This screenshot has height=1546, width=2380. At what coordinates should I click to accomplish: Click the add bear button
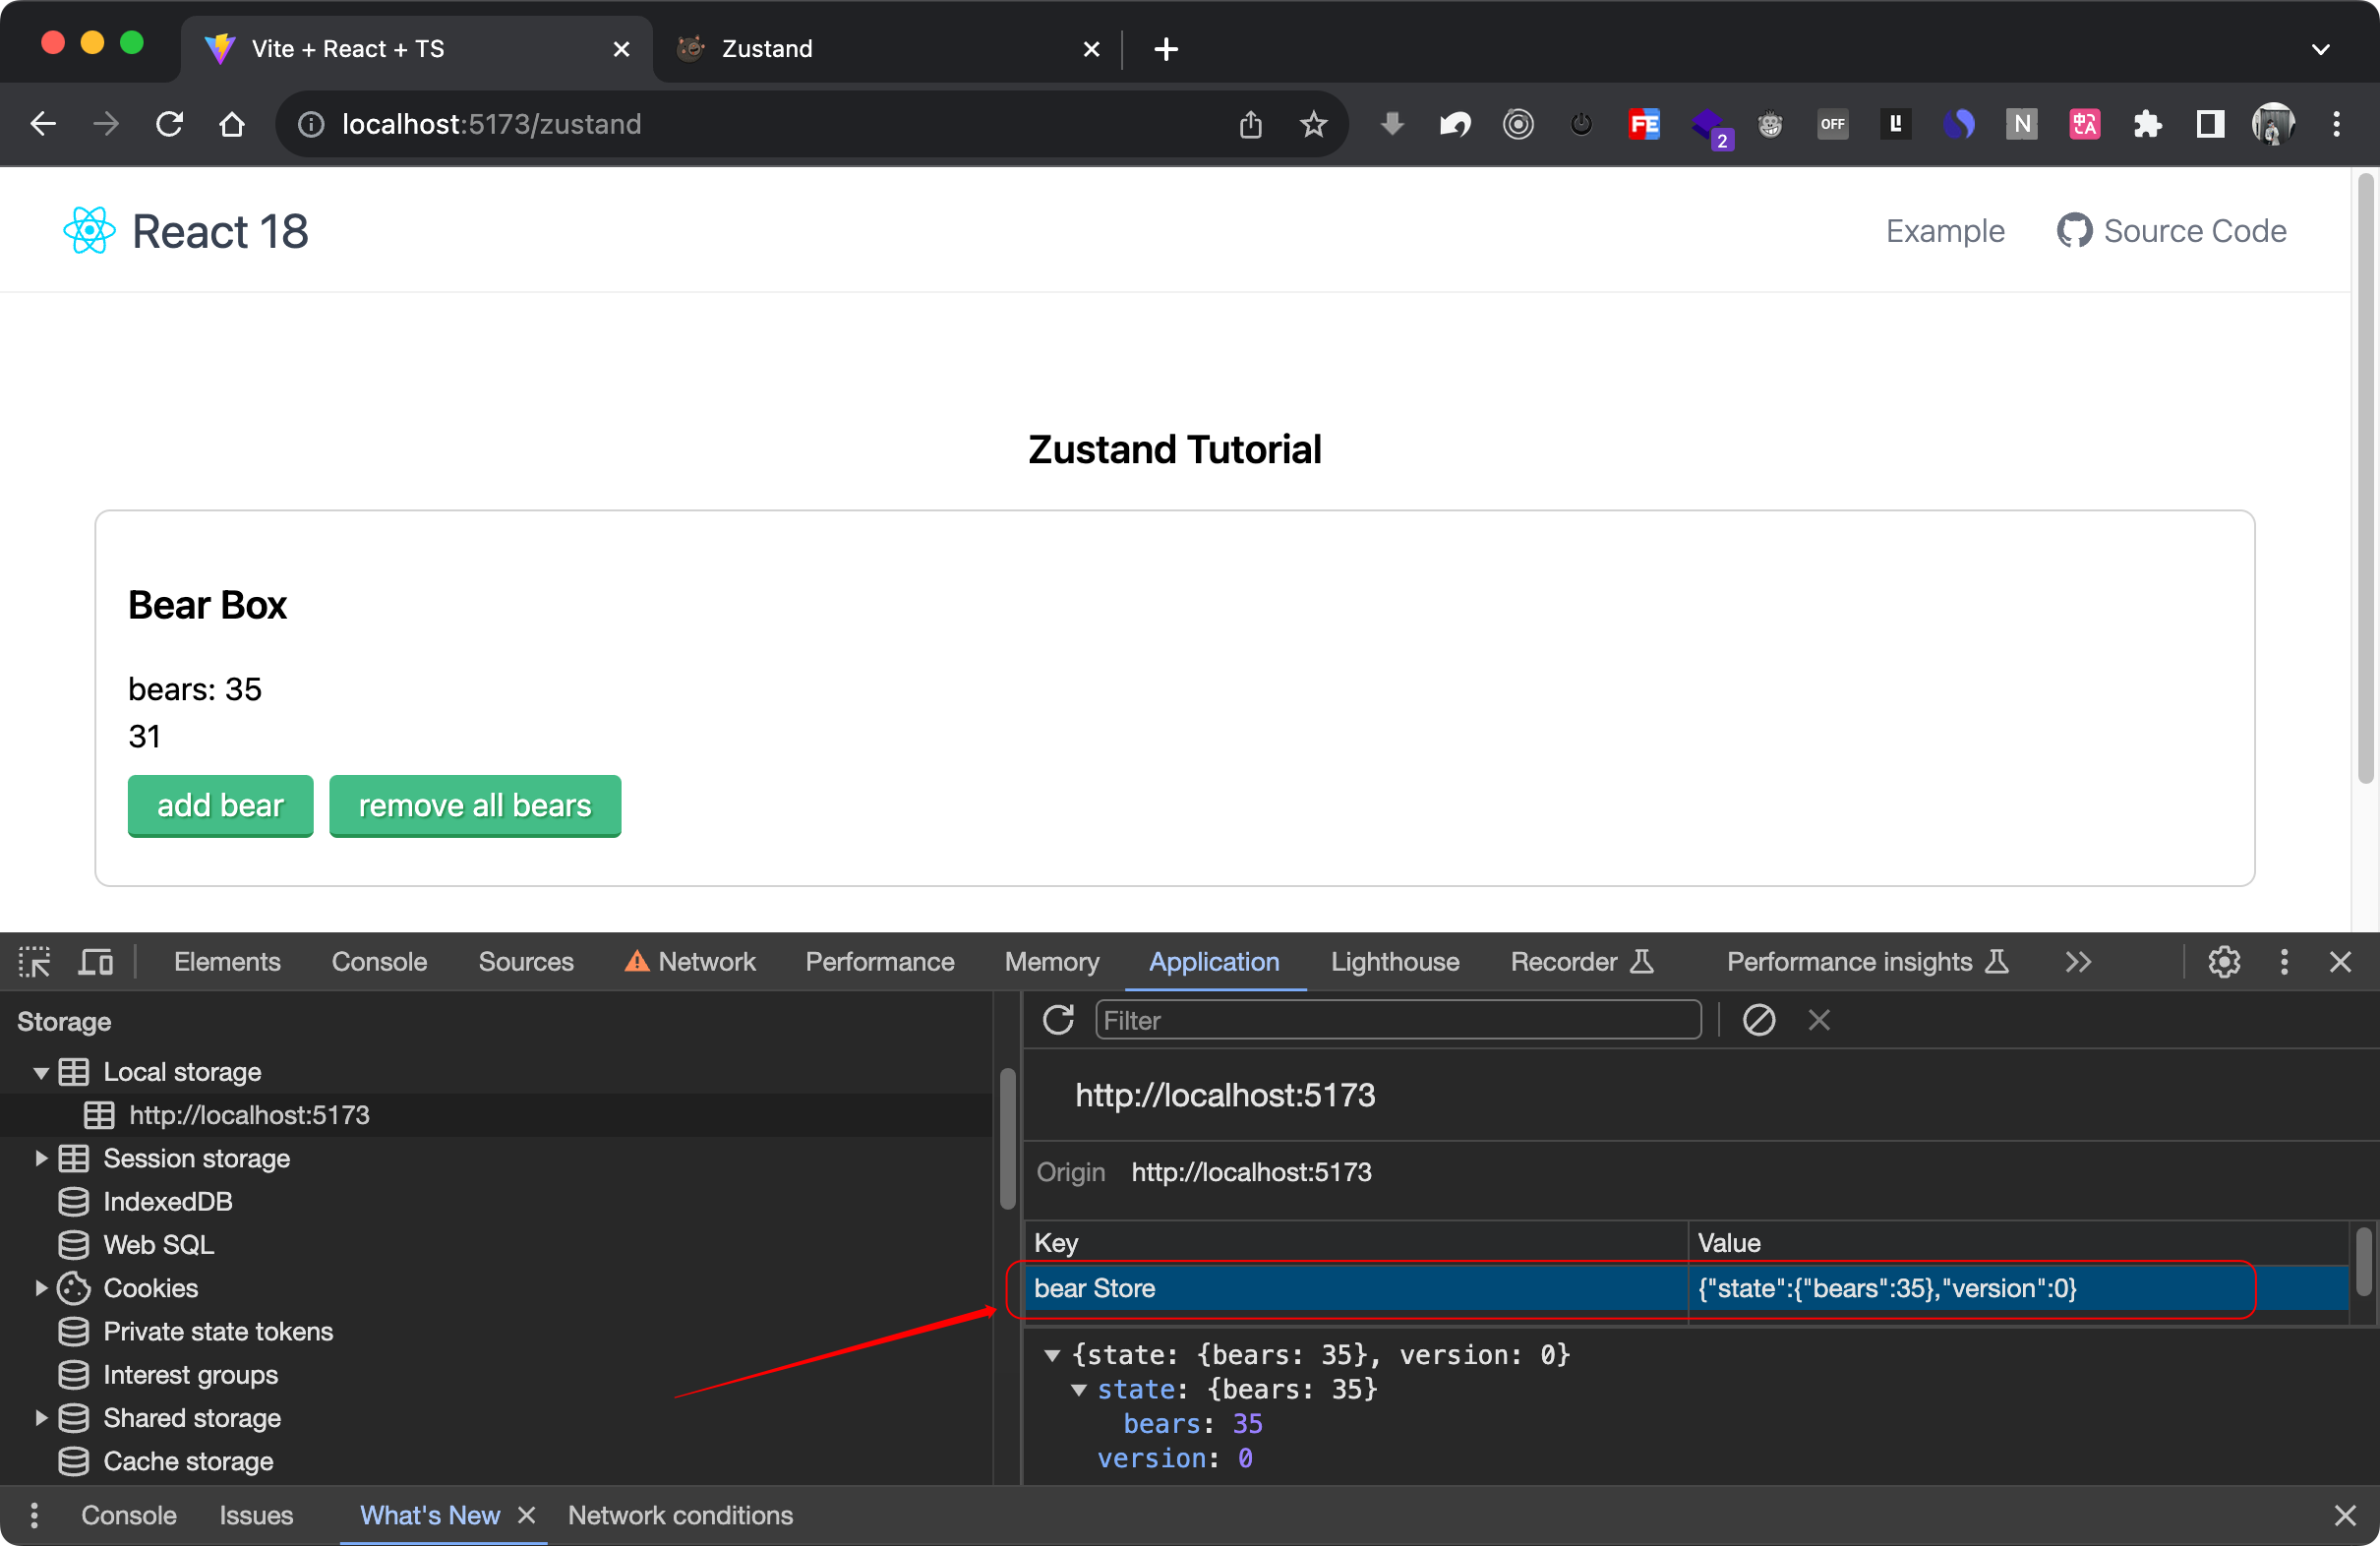tap(220, 805)
